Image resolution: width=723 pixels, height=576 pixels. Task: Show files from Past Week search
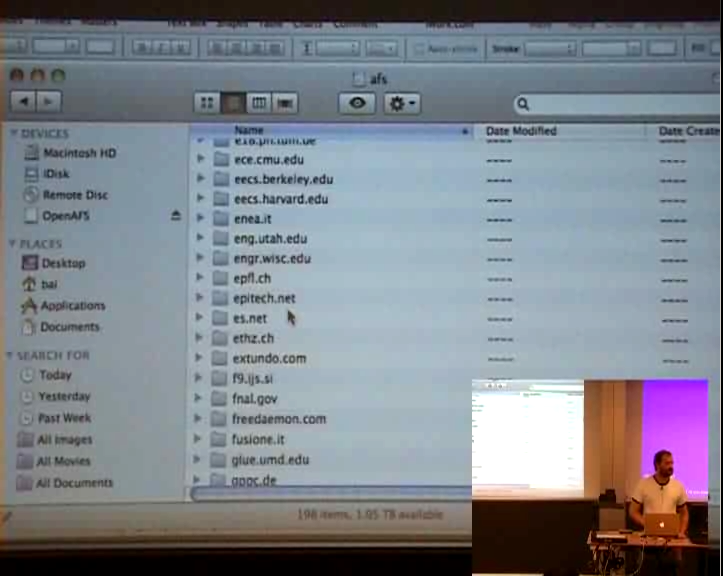click(65, 418)
